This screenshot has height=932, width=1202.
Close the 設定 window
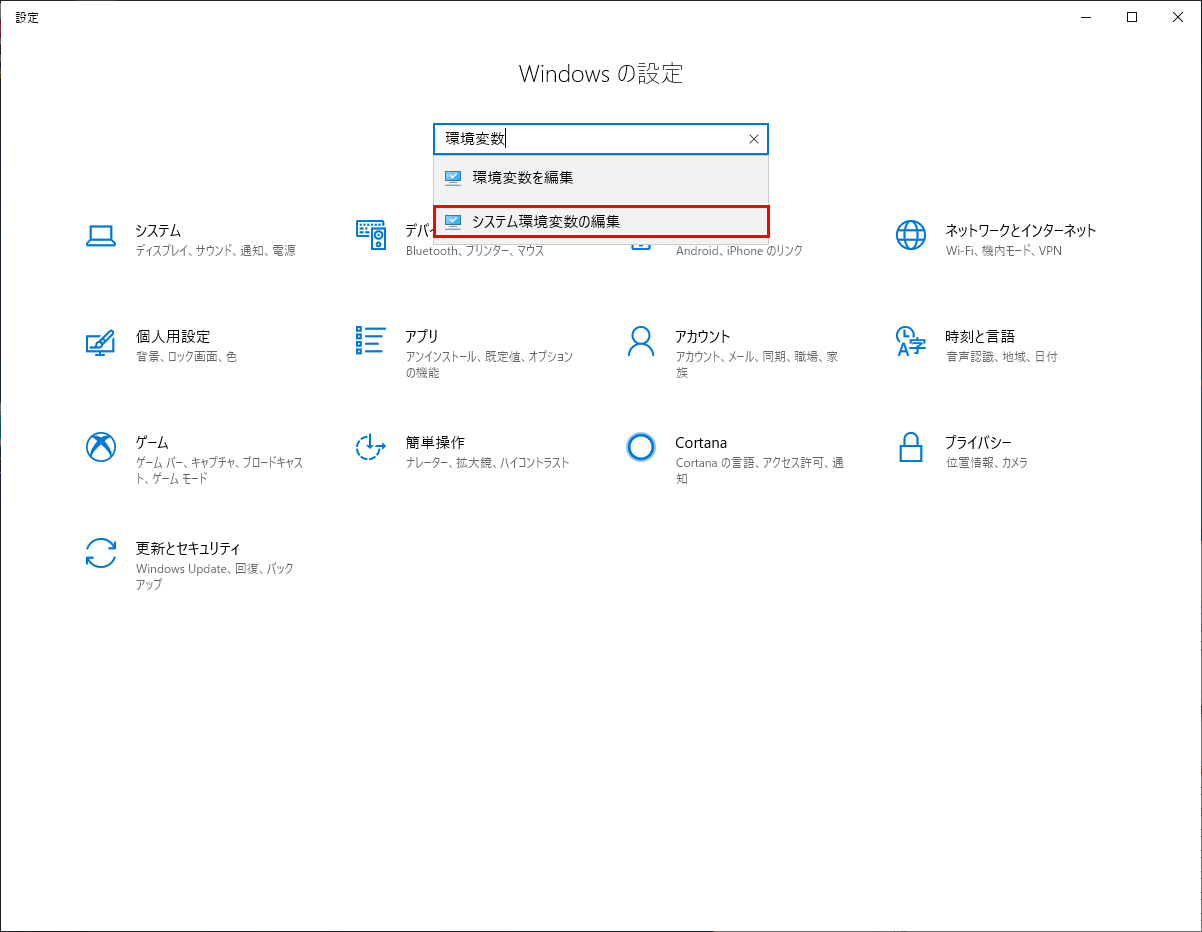coord(1178,17)
